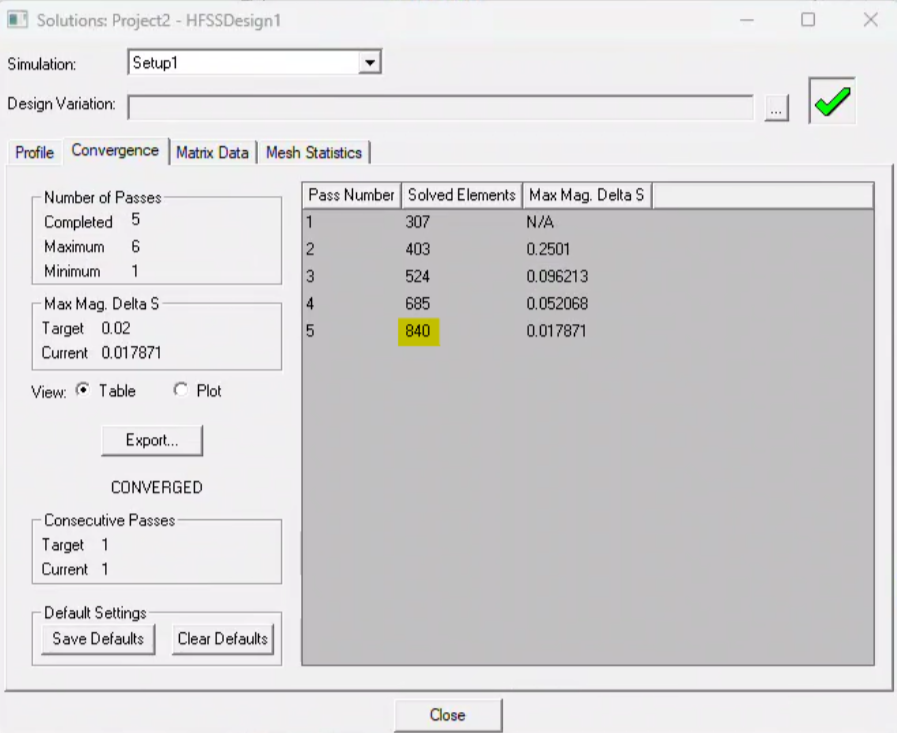Open the Mesh Statistics tab
The width and height of the screenshot is (897, 733).
coord(314,153)
